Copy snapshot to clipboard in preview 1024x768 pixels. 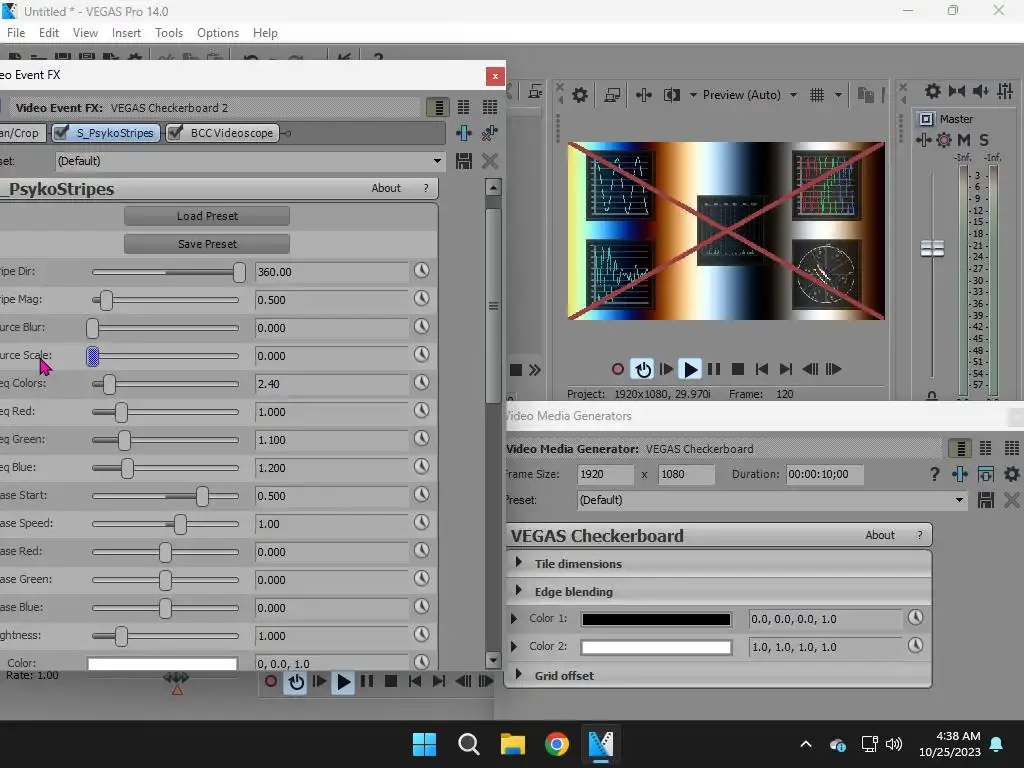[865, 95]
